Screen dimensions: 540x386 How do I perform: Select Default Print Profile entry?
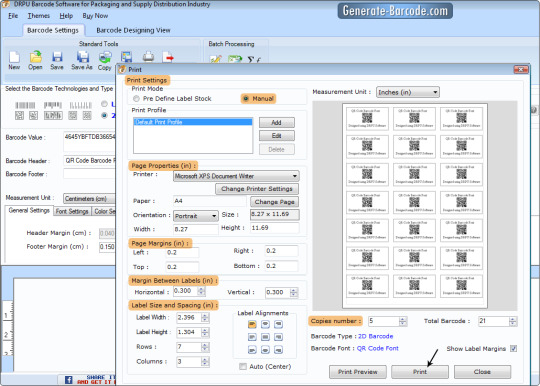pyautogui.click(x=193, y=122)
